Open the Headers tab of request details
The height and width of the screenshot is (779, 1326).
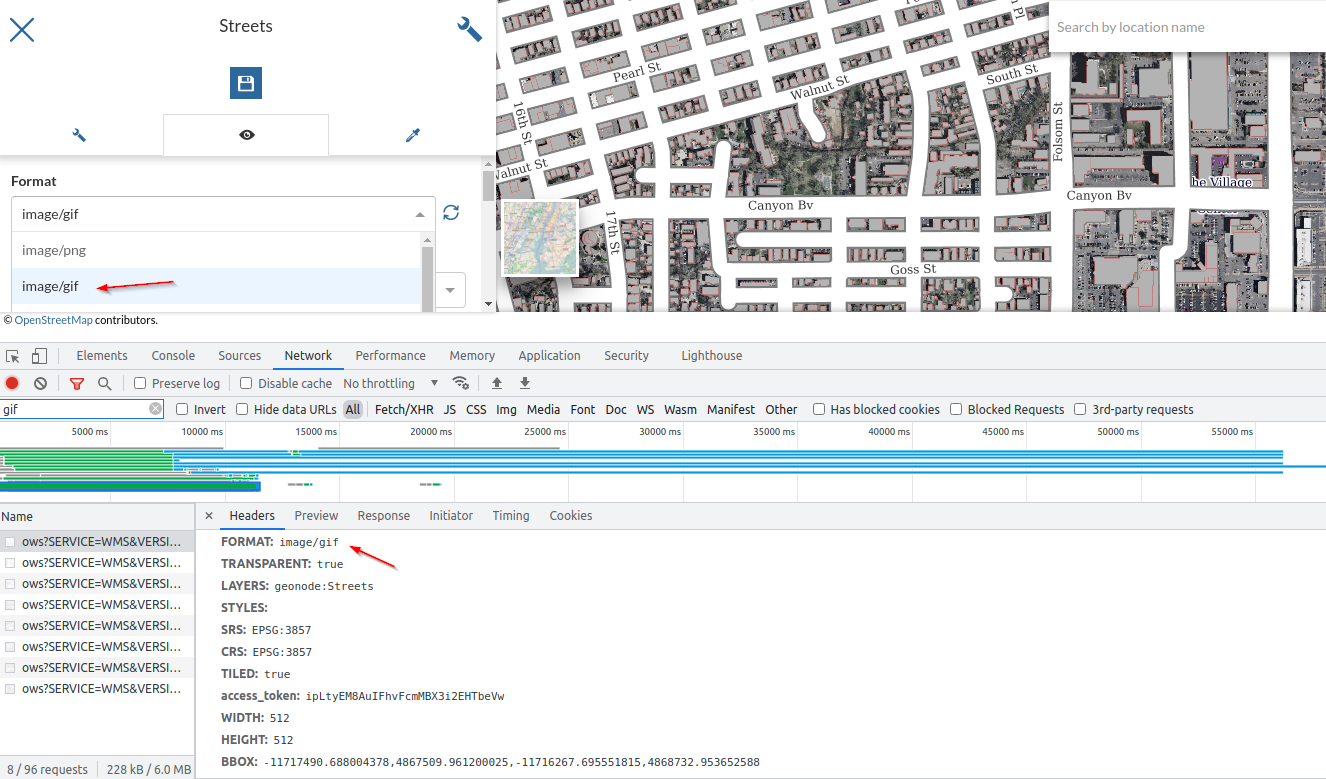point(252,516)
